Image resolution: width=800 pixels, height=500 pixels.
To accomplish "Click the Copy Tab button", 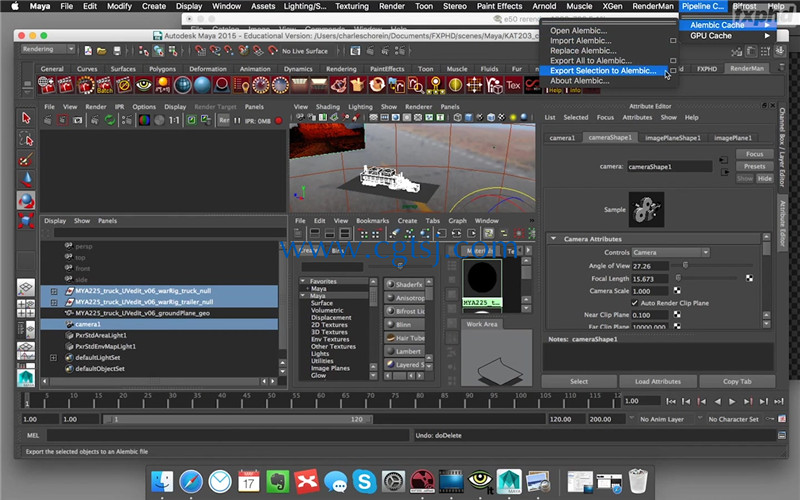I will click(x=737, y=382).
